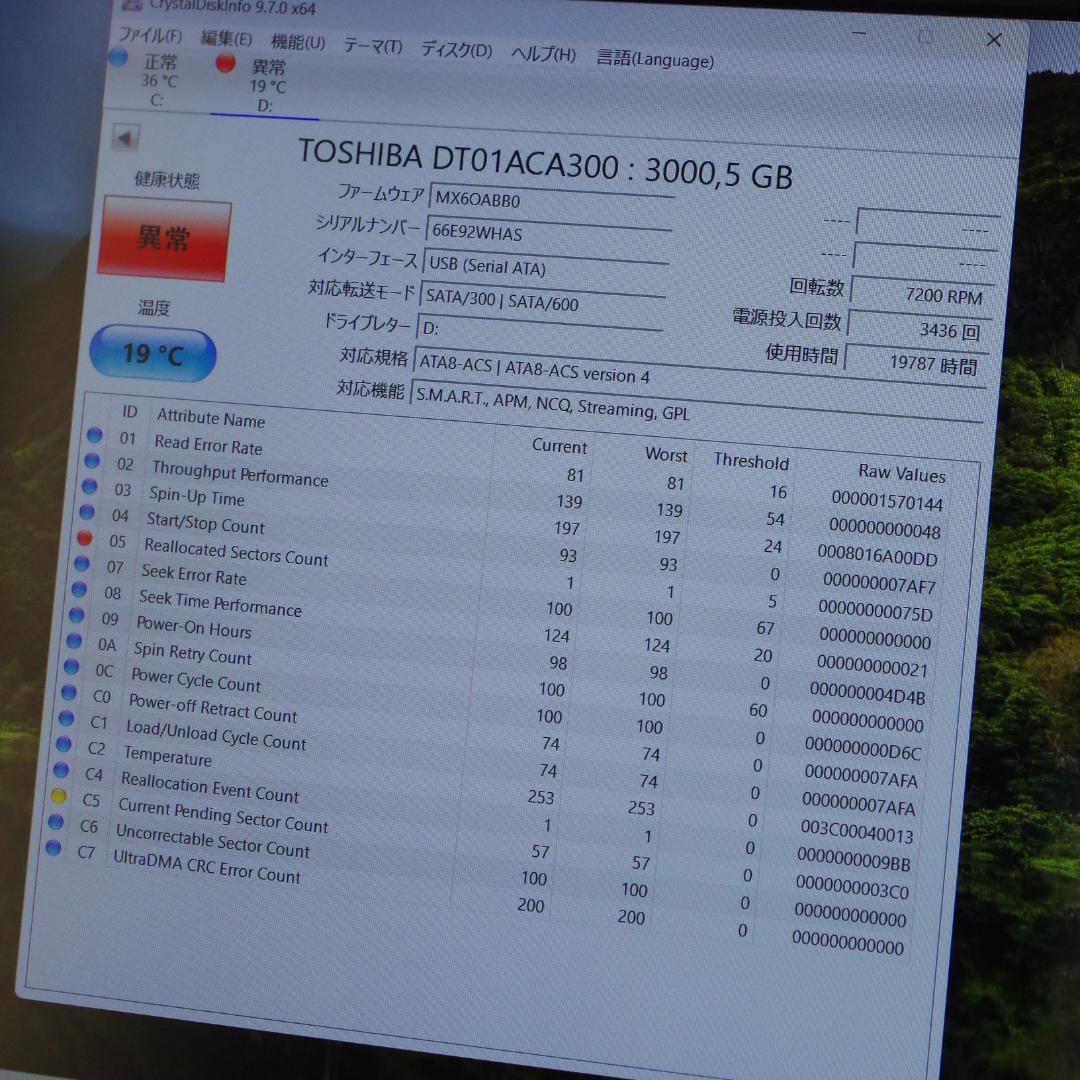Open the ヘルプ(H) menu
Image resolution: width=1080 pixels, height=1080 pixels.
pyautogui.click(x=543, y=54)
